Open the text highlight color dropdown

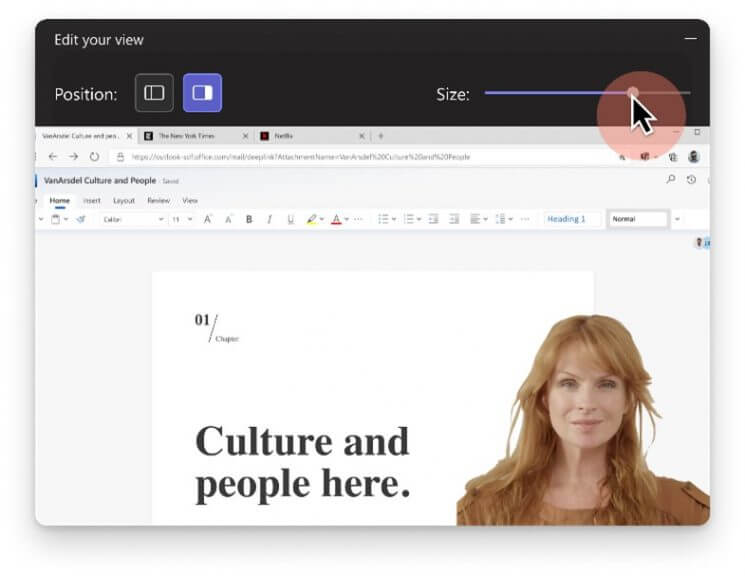tap(322, 219)
